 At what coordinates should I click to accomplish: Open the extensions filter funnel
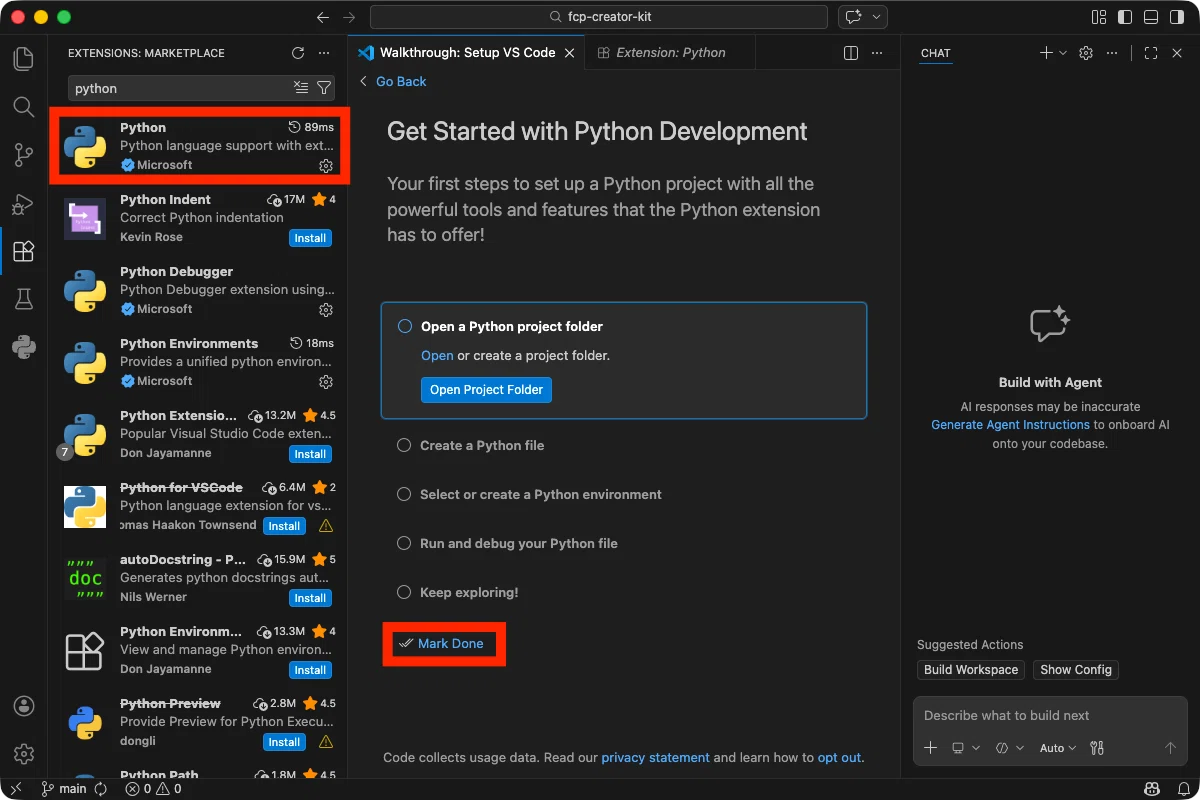(324, 88)
